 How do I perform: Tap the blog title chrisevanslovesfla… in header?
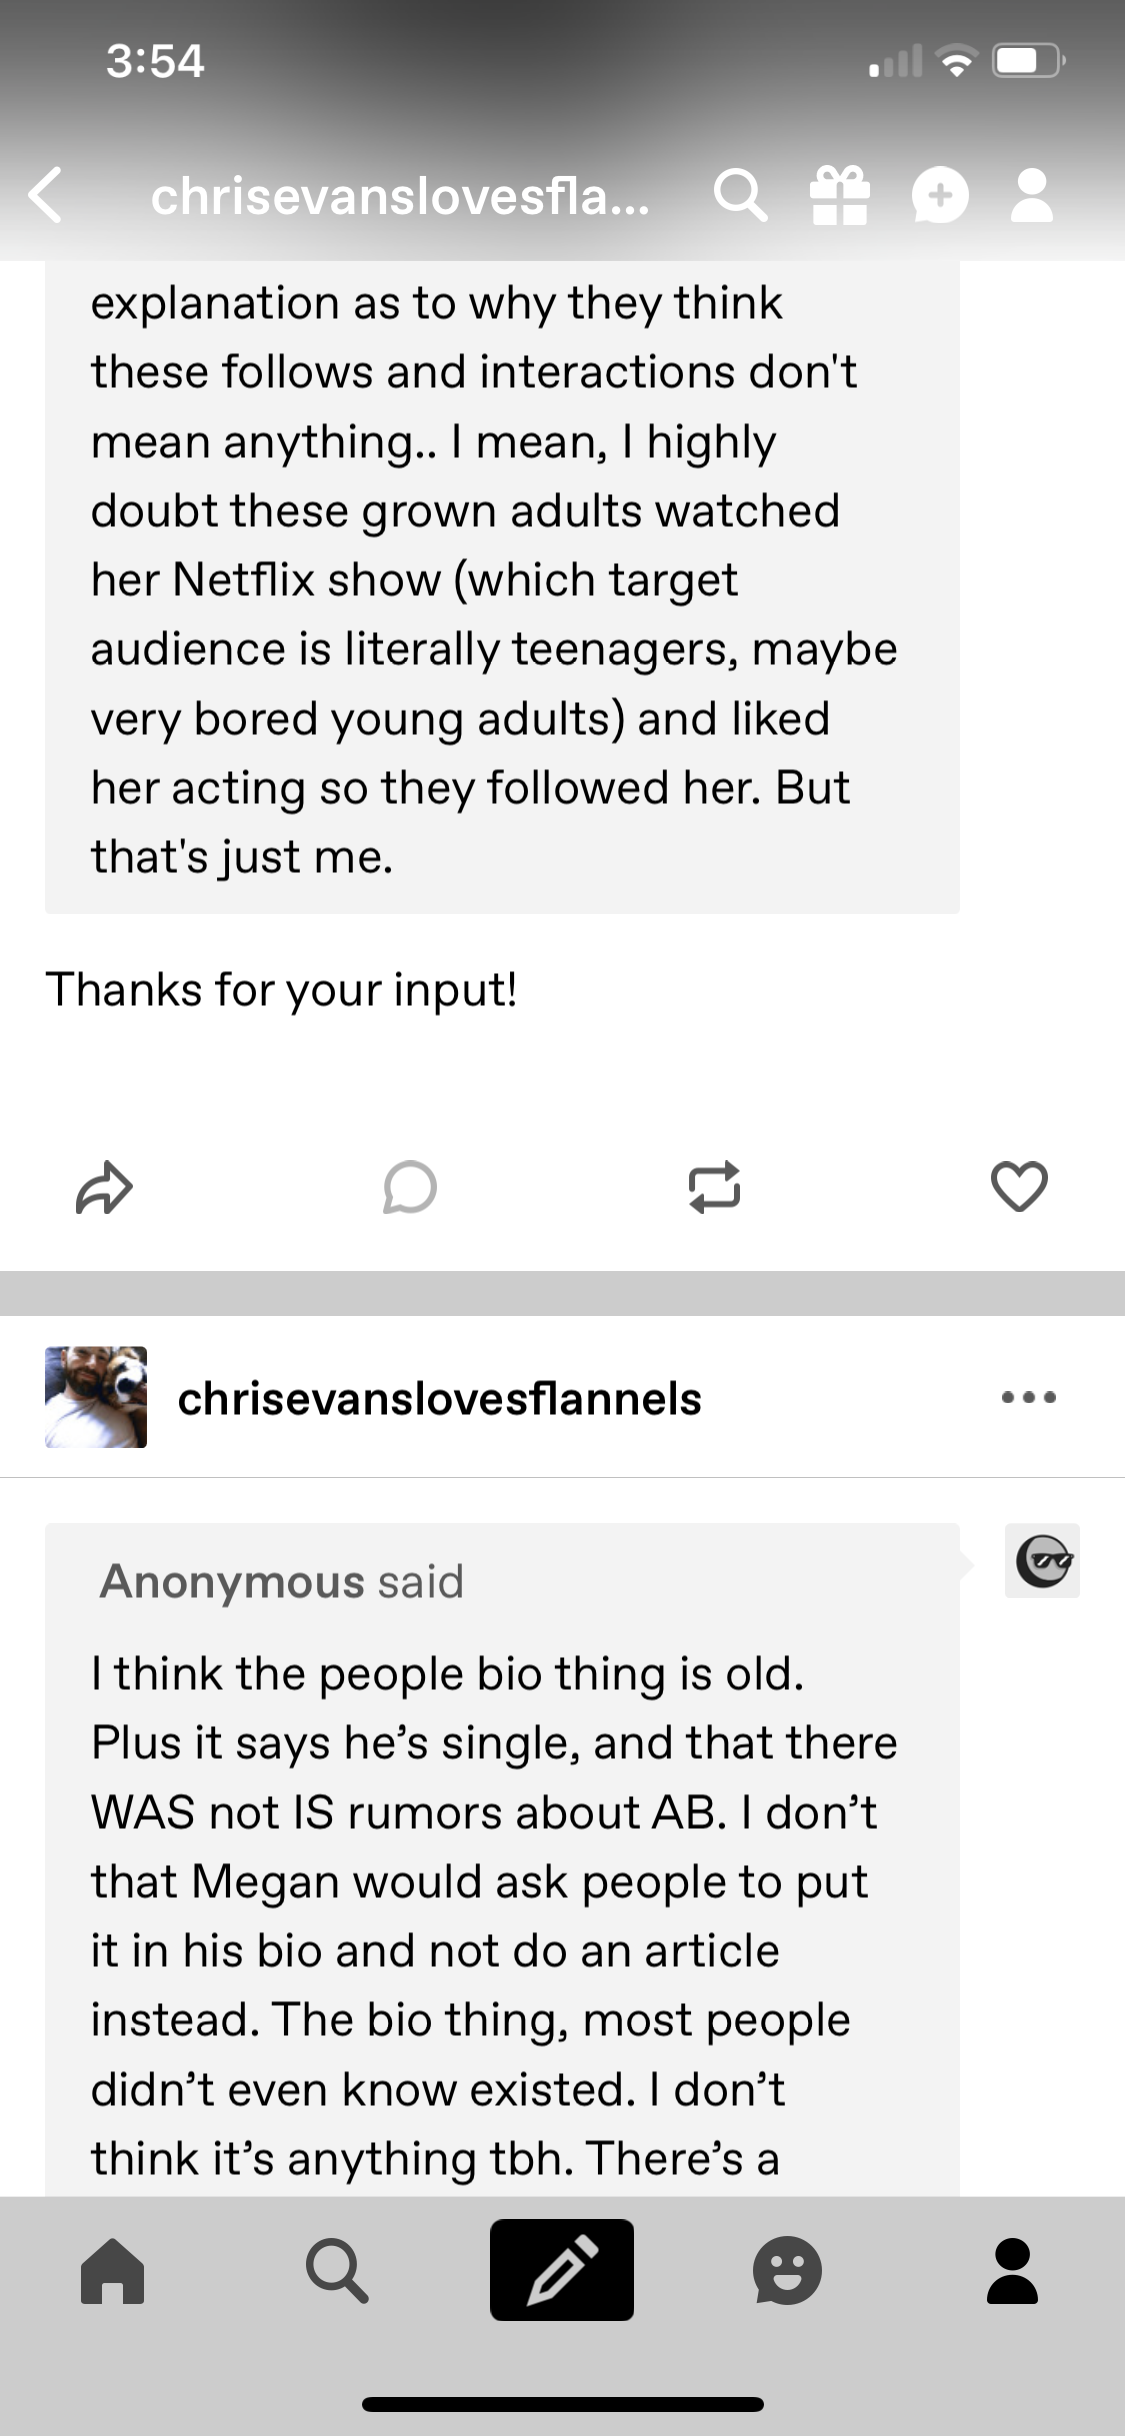click(400, 196)
